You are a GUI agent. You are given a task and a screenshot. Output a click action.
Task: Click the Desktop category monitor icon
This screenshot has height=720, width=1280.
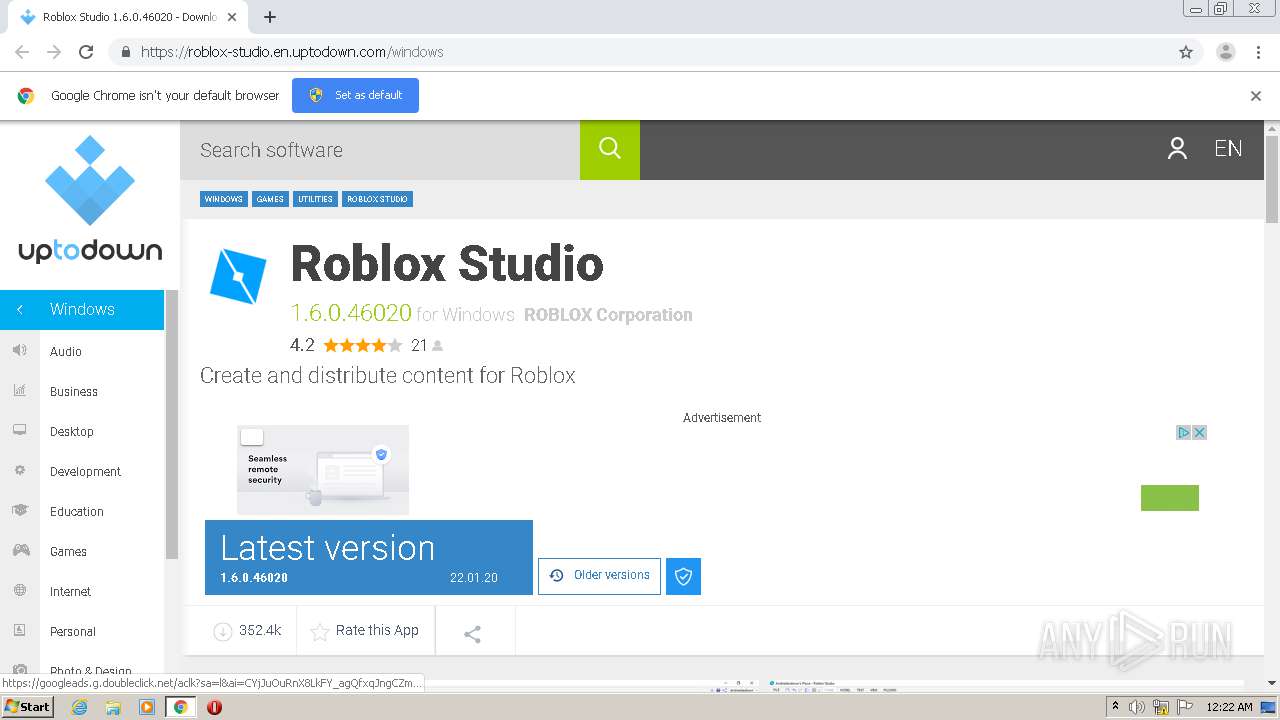[19, 430]
